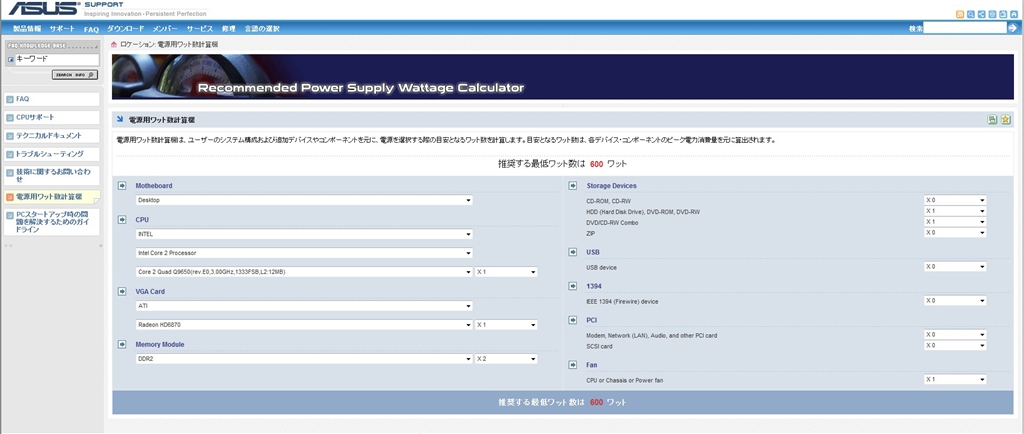Click the star bookmark icon

point(1006,120)
